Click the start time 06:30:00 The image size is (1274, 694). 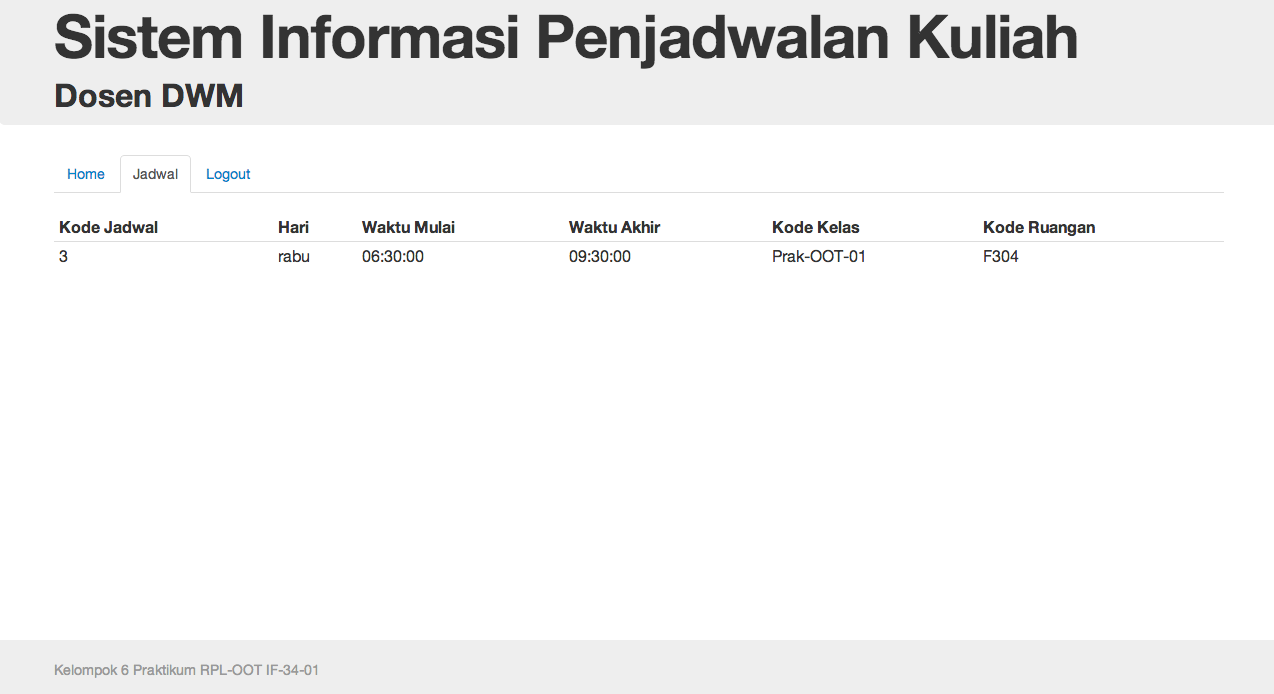[392, 256]
